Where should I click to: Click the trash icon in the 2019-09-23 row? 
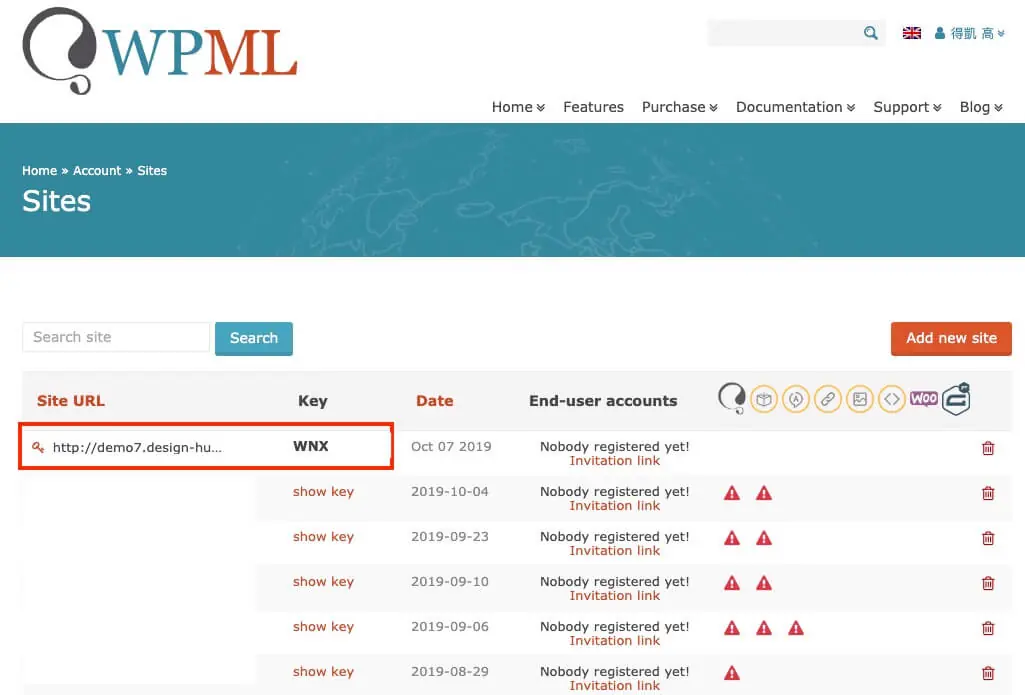[988, 538]
